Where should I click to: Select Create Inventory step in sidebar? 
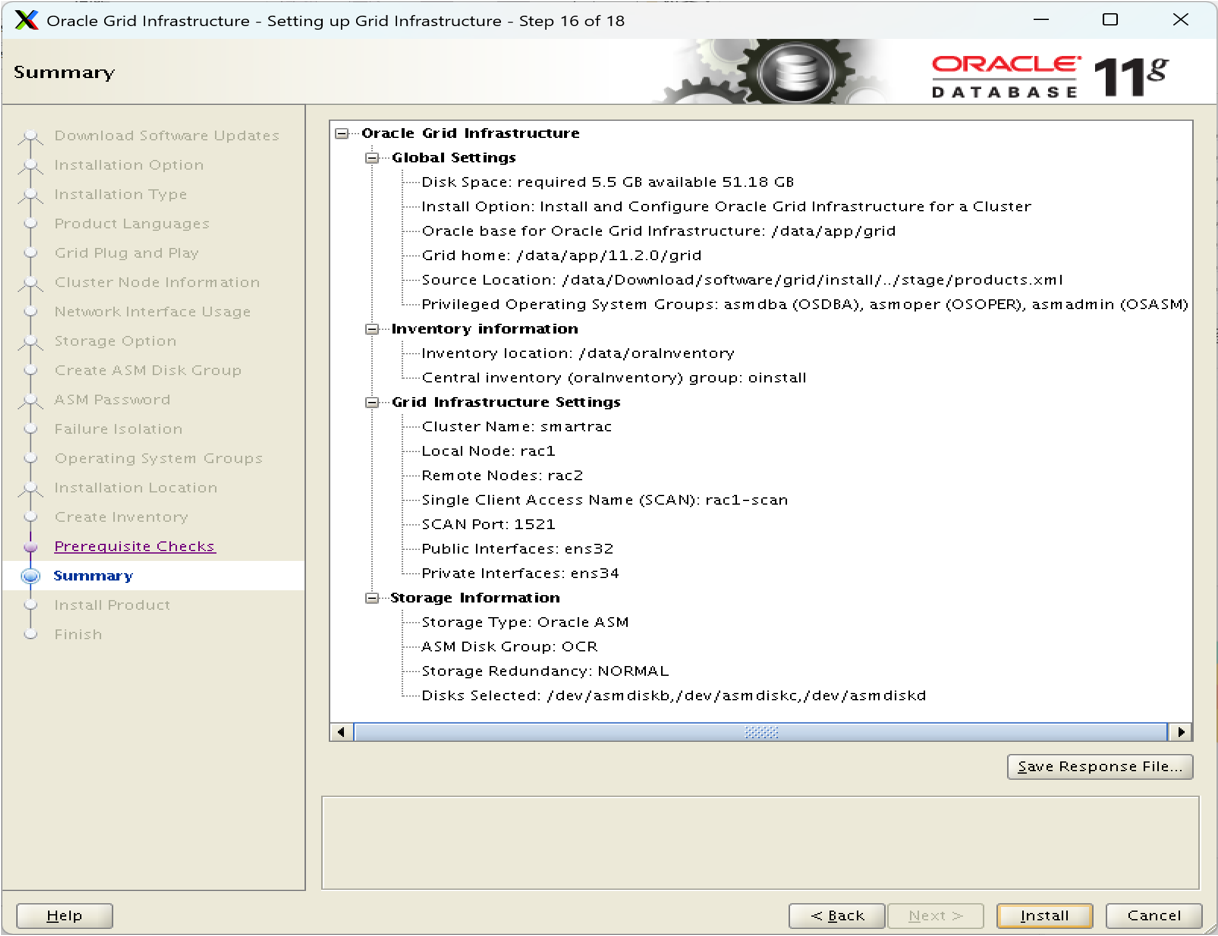point(121,517)
